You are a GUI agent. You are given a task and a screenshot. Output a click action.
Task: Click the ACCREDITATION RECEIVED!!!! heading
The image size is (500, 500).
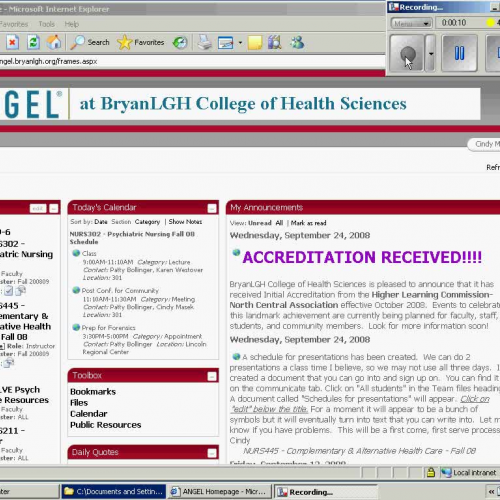coord(362,257)
